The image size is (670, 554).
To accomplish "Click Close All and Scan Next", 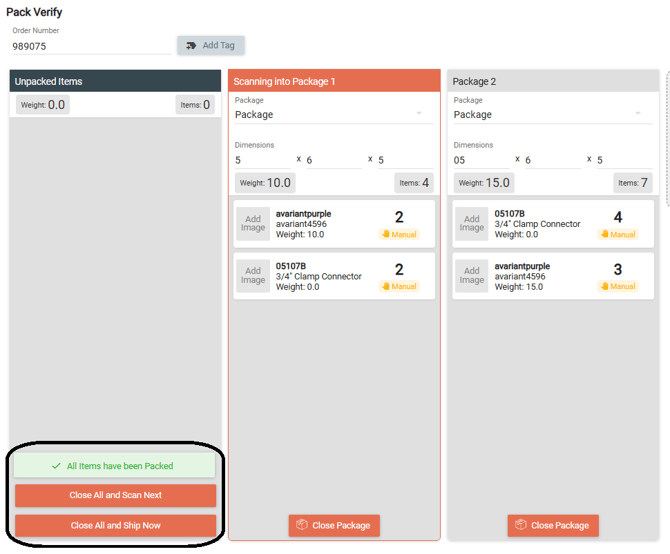I will click(115, 495).
